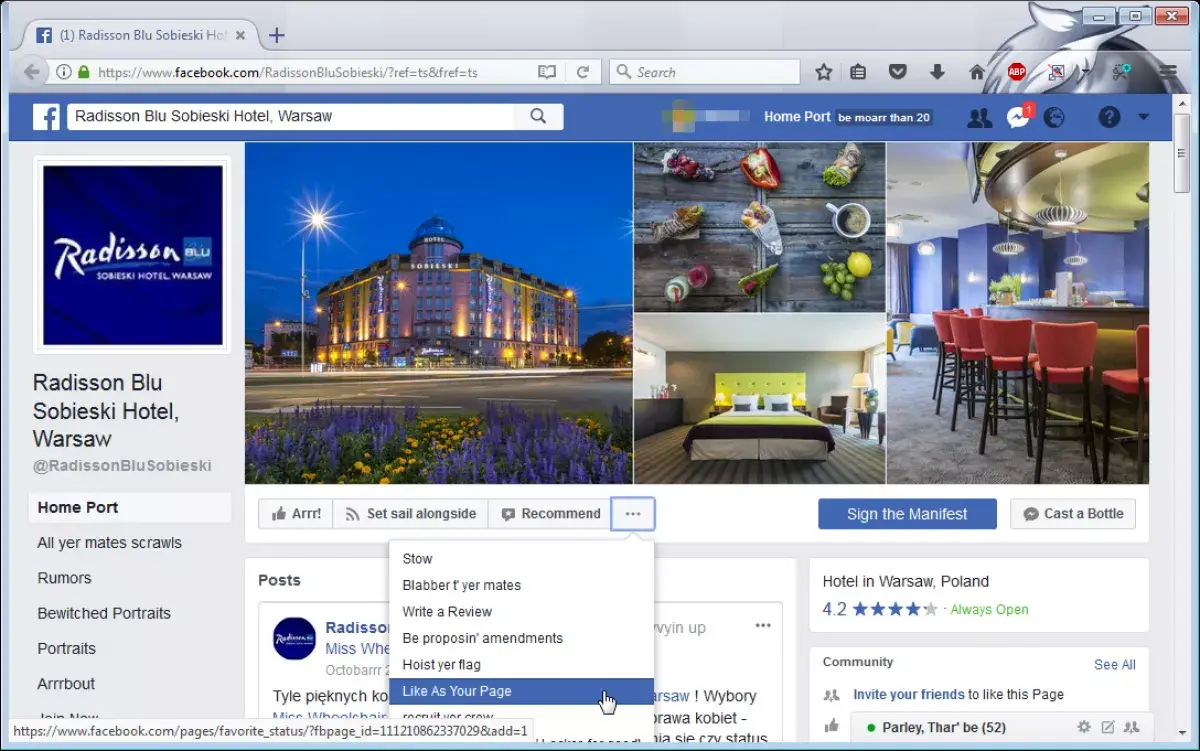Click the Radisson avatar in the post
The height and width of the screenshot is (751, 1200).
[x=294, y=638]
